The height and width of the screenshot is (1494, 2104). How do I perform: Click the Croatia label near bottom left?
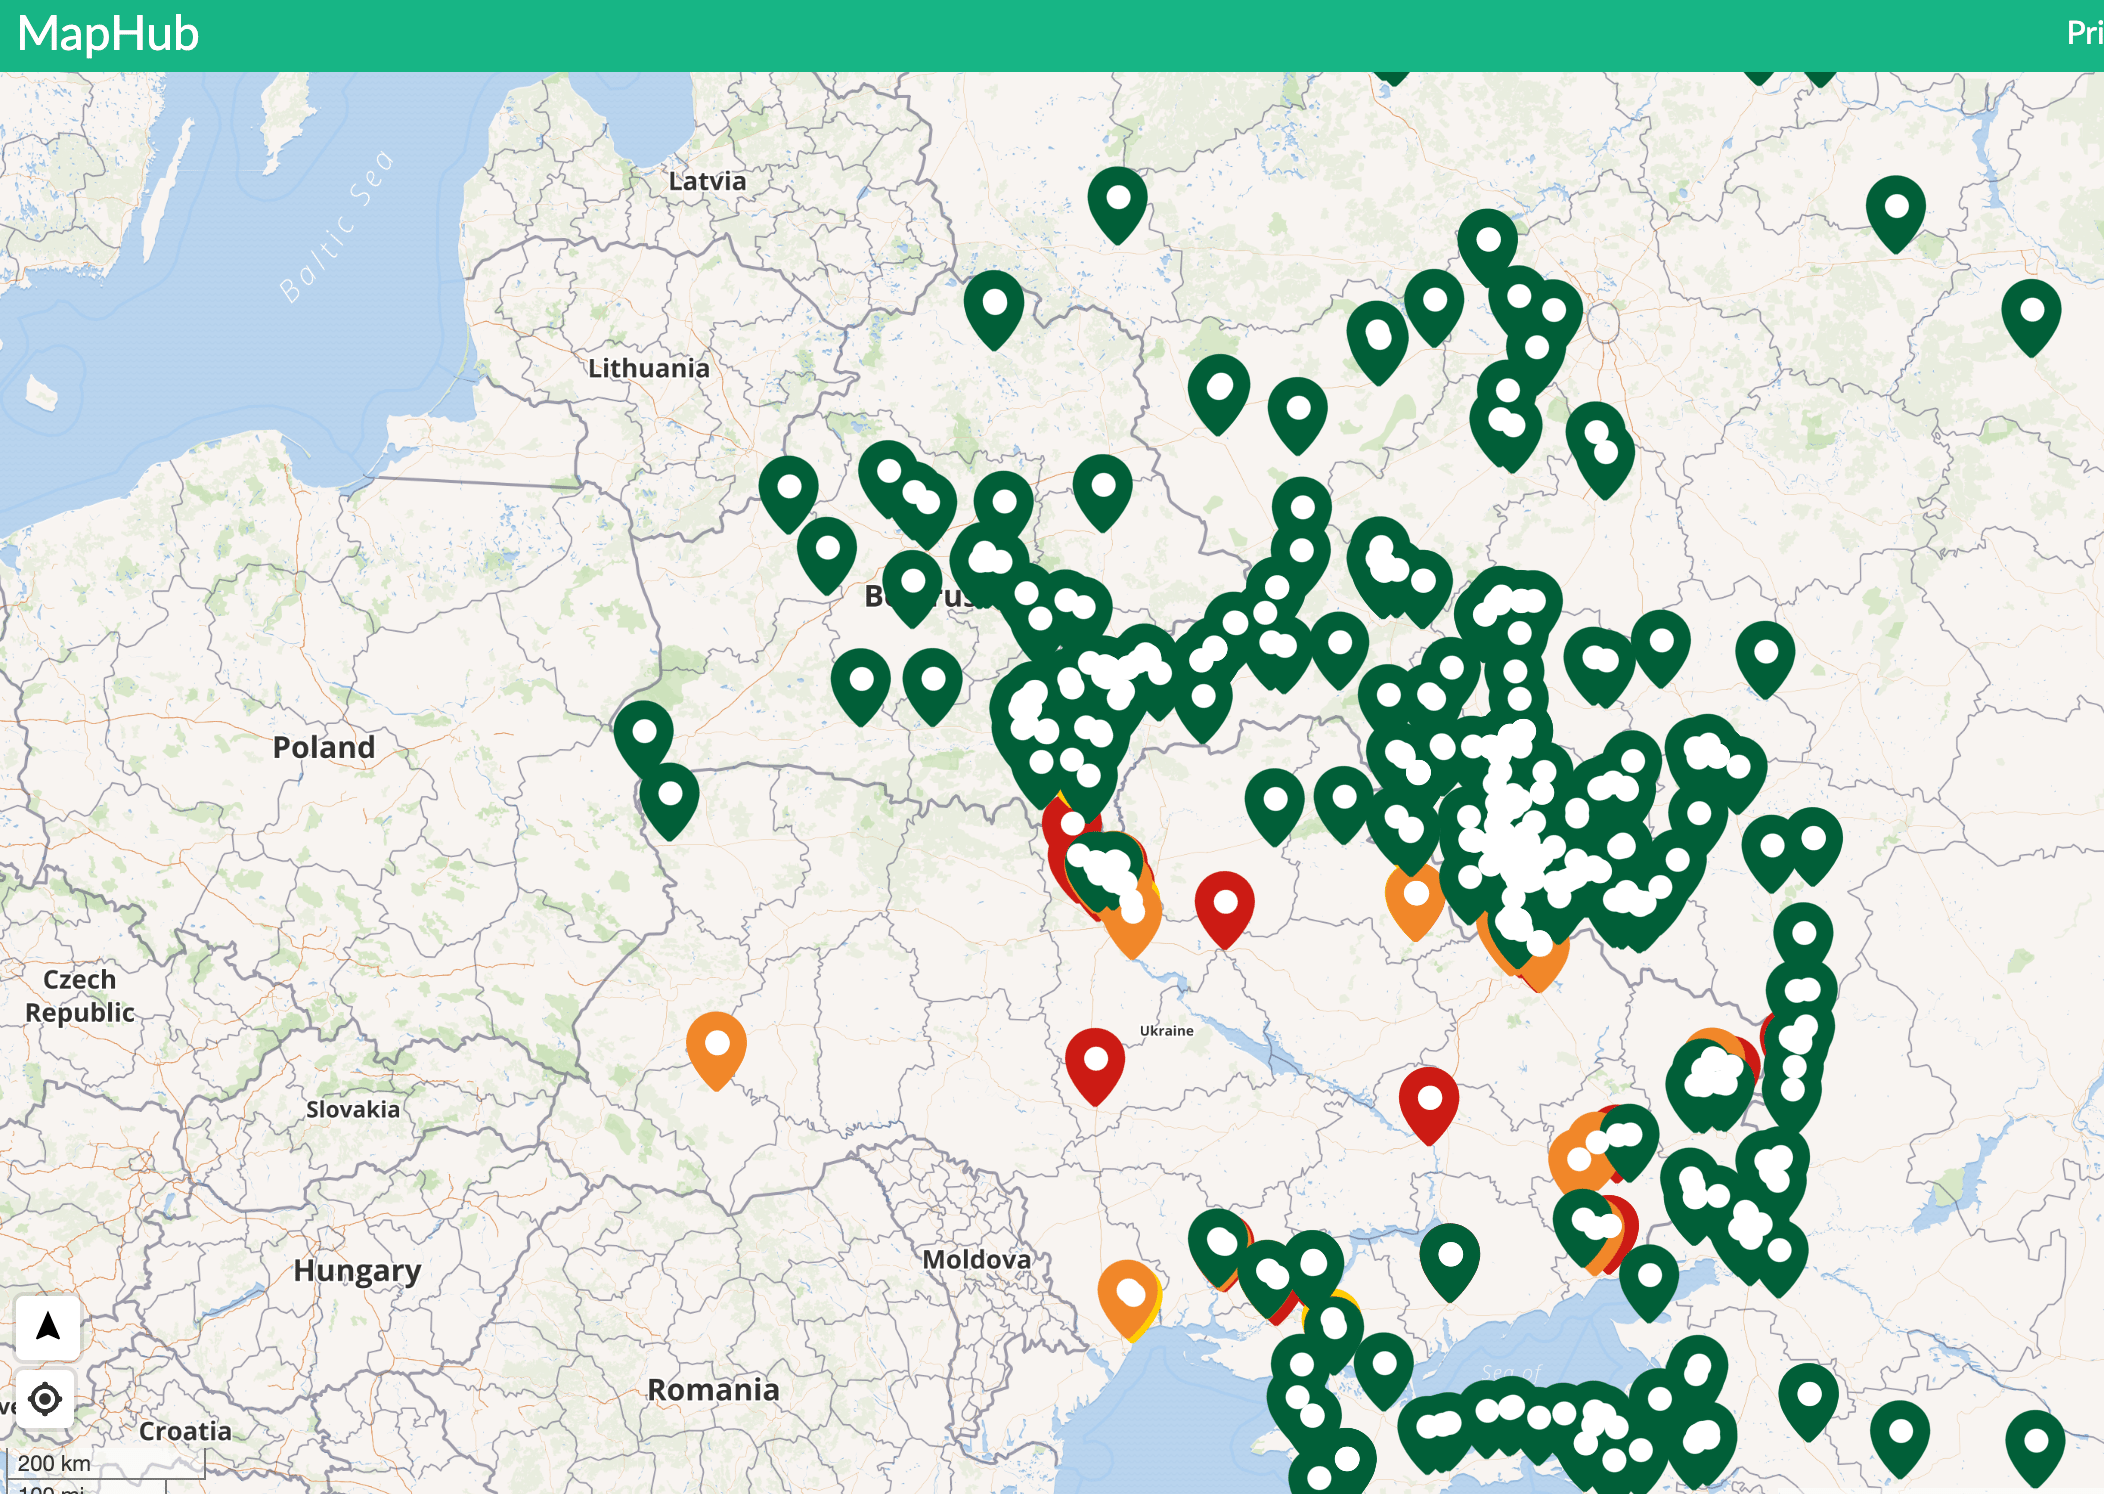coord(185,1431)
